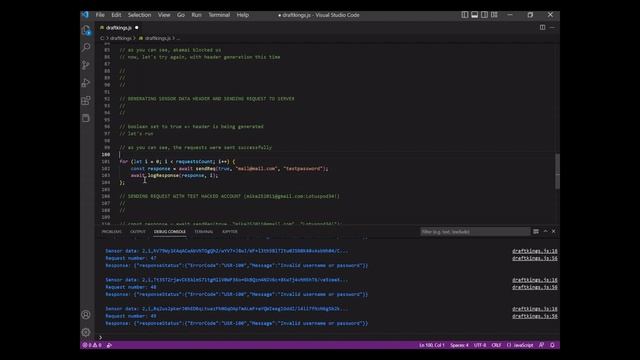Screen dimensions: 640x360
Task: Close the bottom panel
Action: click(x=553, y=231)
